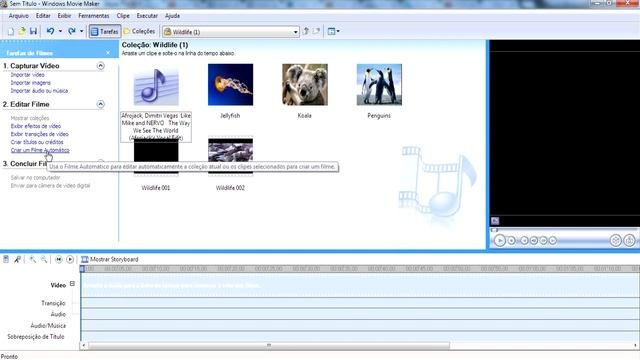Select the Wildlife 001 clip thumbnail

[156, 156]
